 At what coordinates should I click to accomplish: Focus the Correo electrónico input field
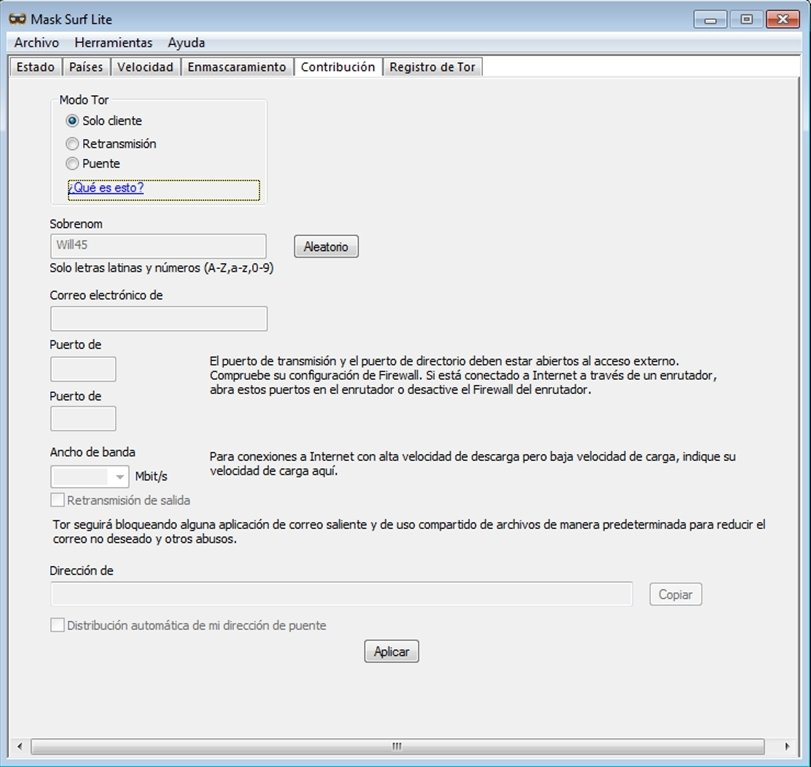click(159, 319)
